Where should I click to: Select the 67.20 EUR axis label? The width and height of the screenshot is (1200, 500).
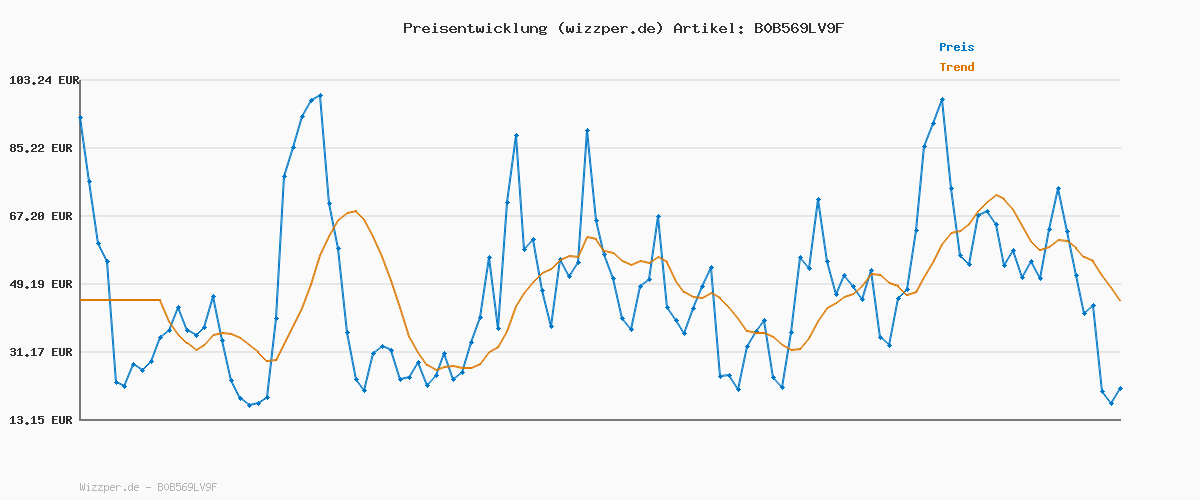pyautogui.click(x=43, y=216)
